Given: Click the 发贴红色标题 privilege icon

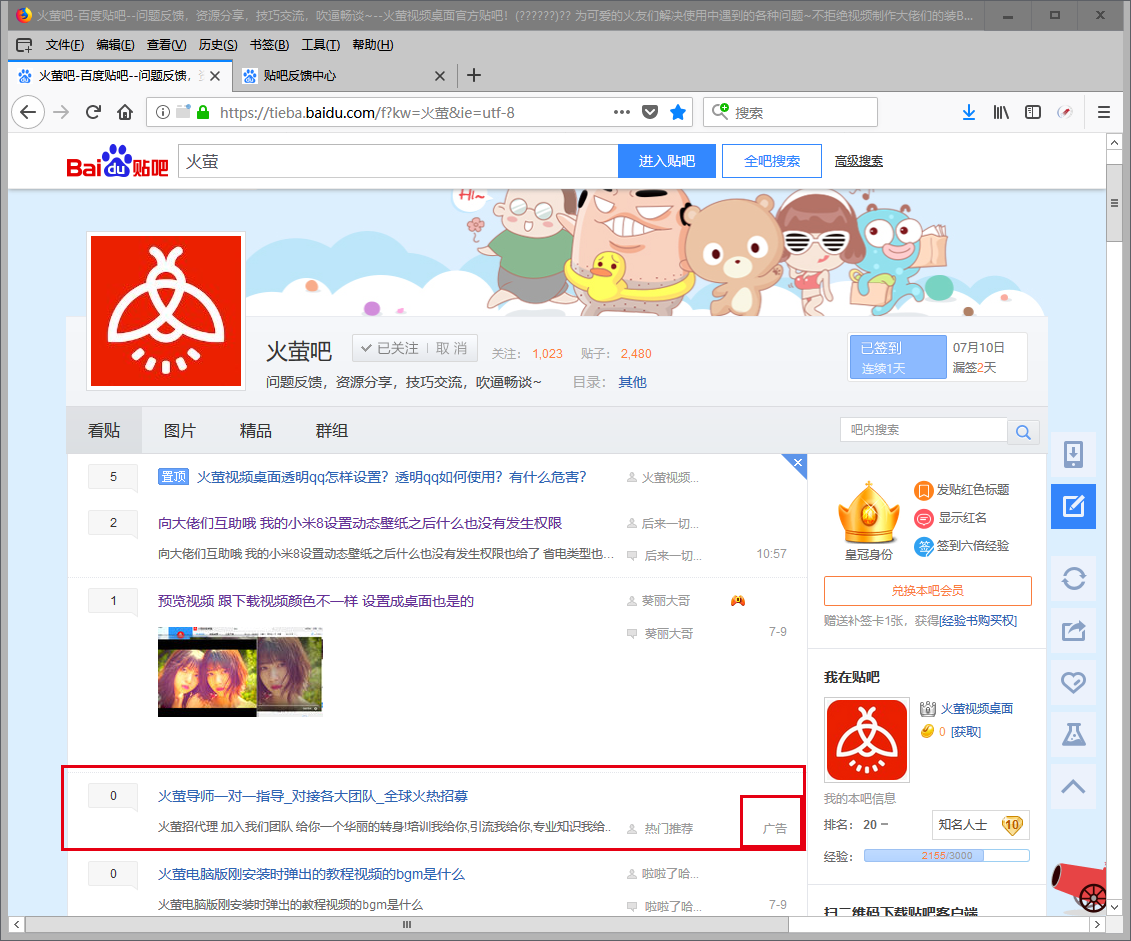Looking at the screenshot, I should point(923,490).
